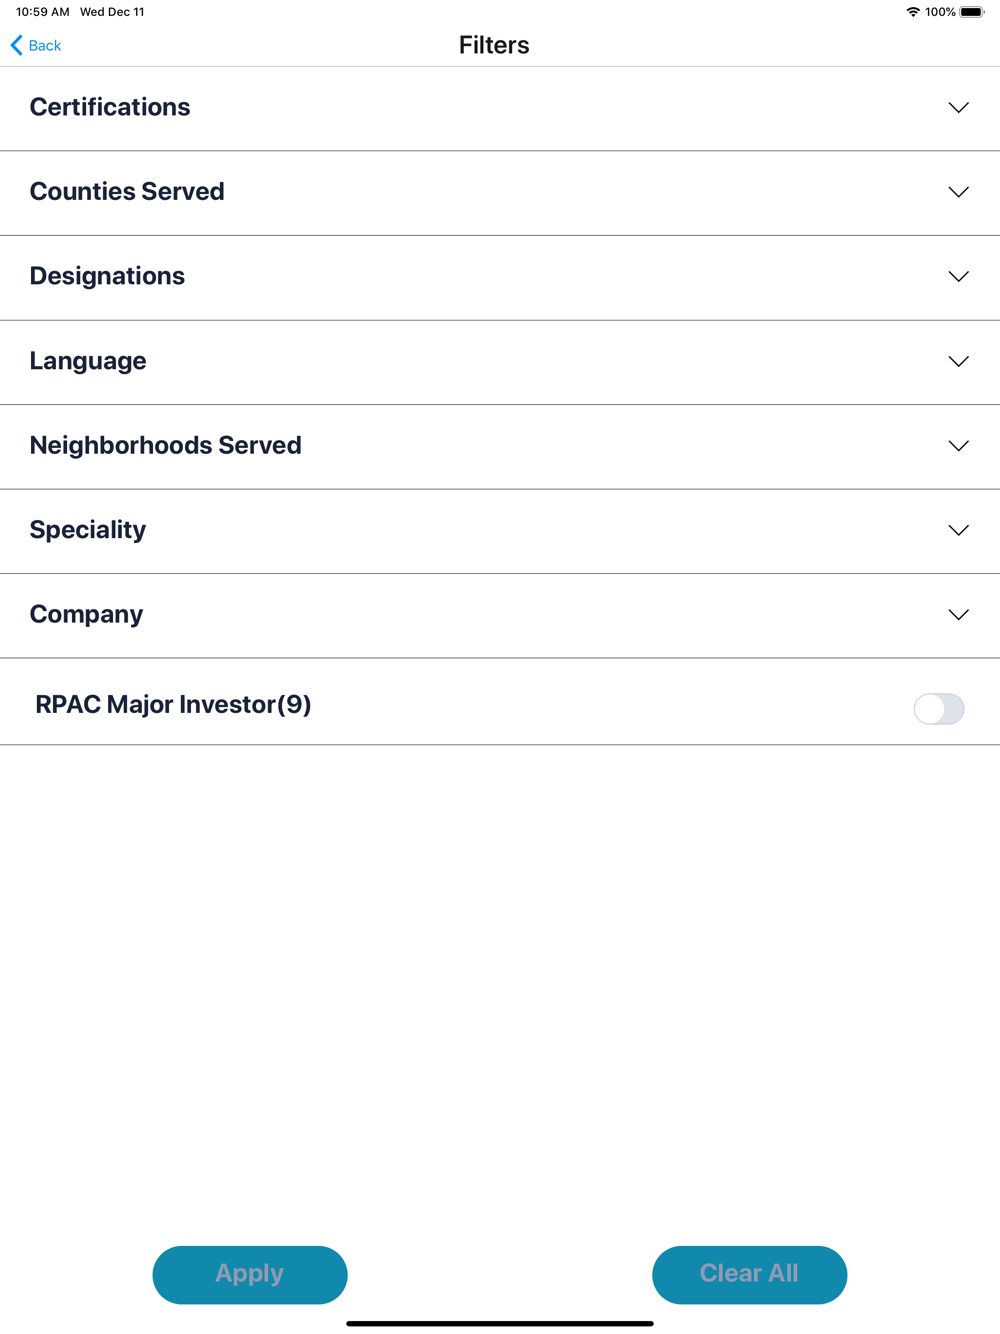
Task: Expand the Company filter chevron
Action: pyautogui.click(x=958, y=615)
